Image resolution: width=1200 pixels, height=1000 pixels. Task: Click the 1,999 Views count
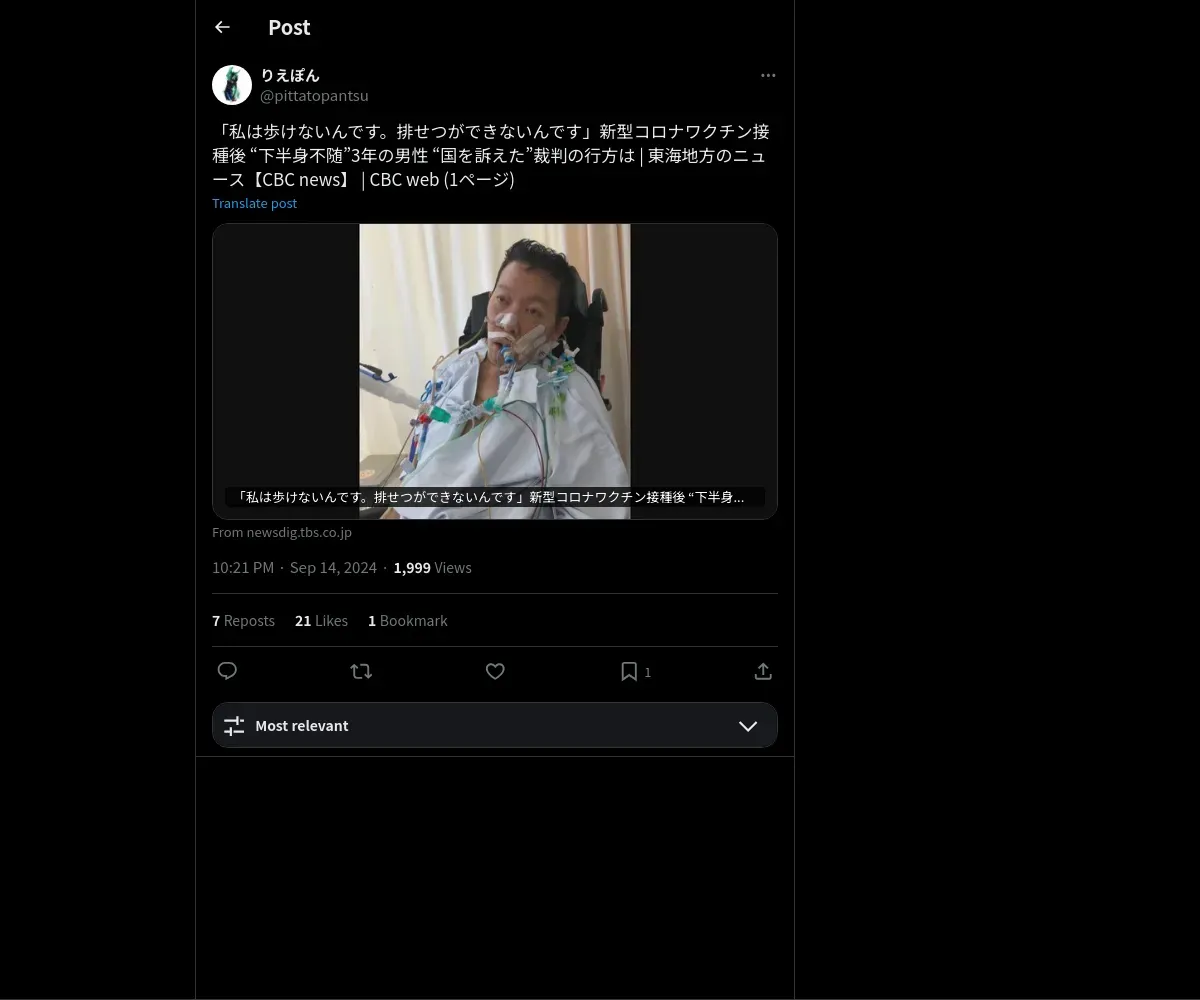(432, 567)
